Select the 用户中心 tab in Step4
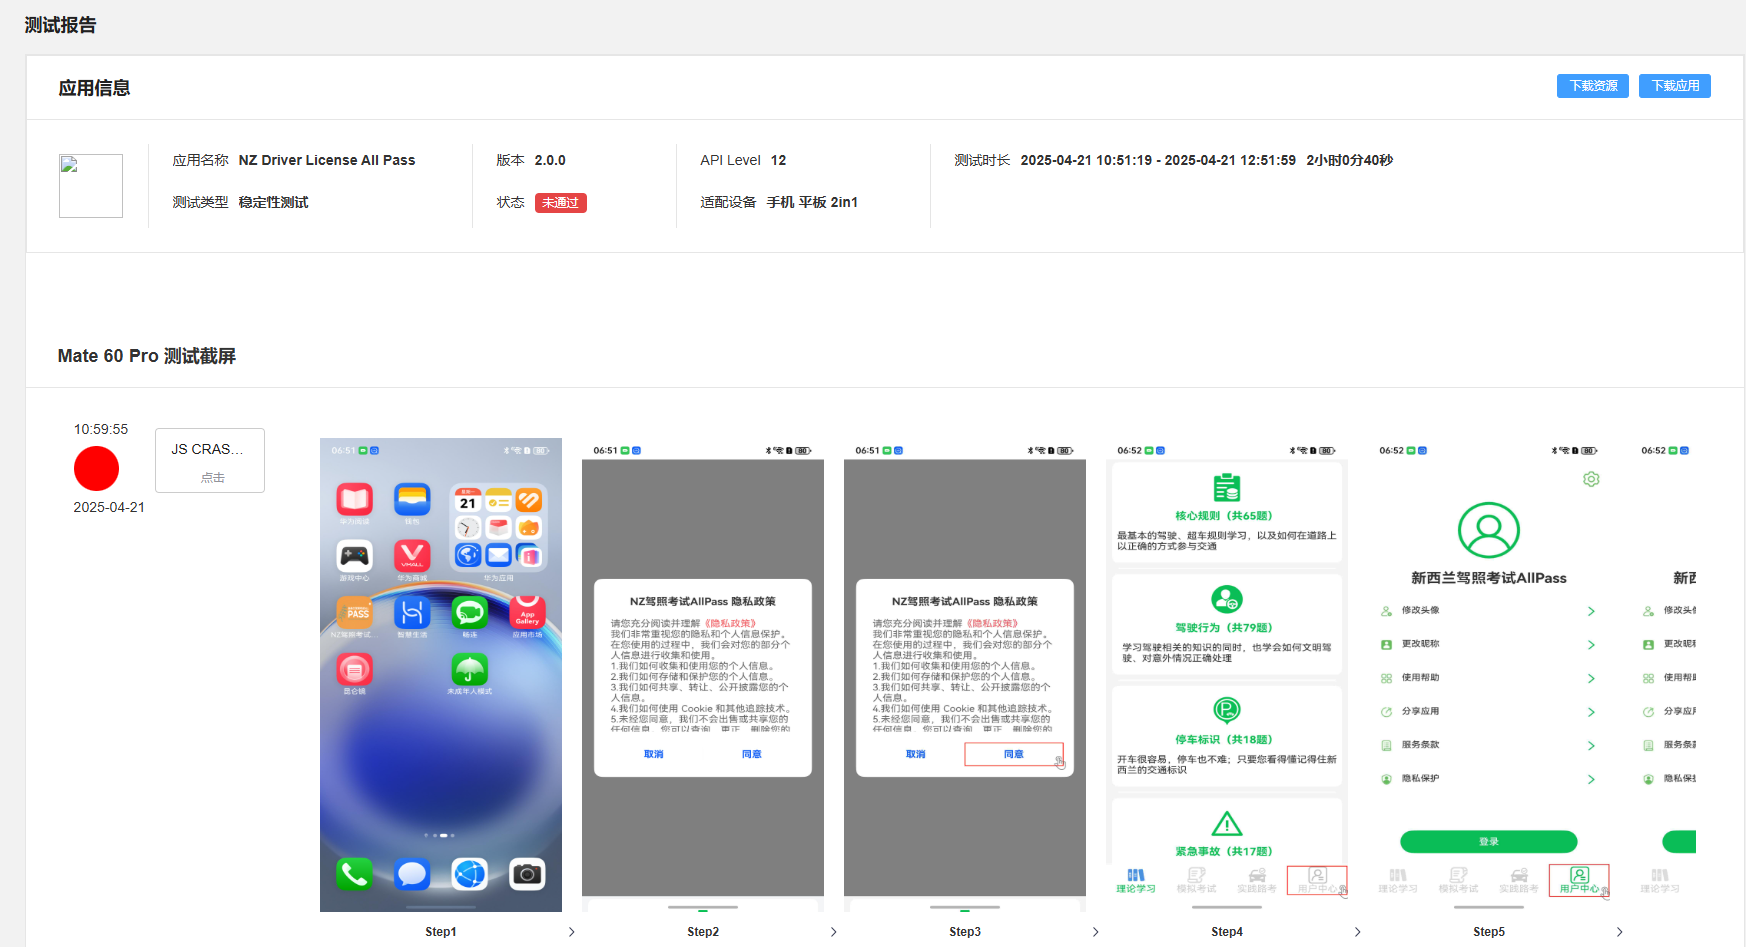This screenshot has height=947, width=1746. pyautogui.click(x=1317, y=881)
